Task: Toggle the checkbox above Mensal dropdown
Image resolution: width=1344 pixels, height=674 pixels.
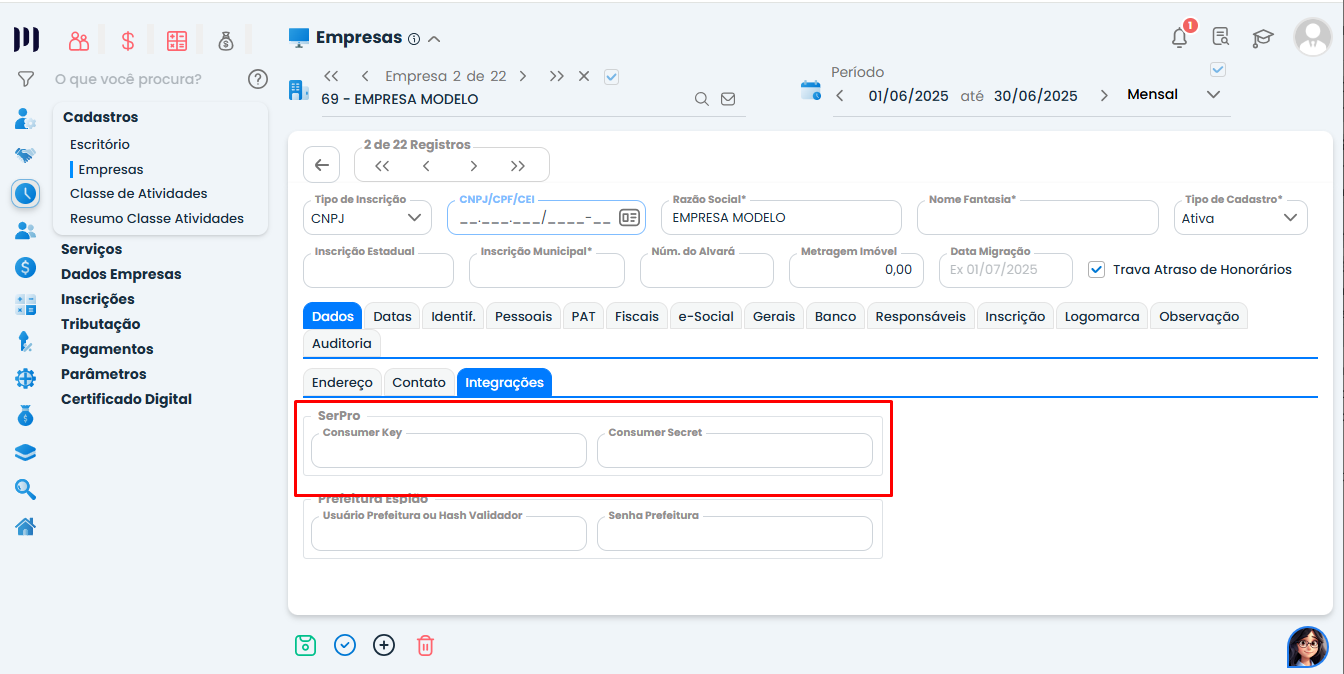Action: pyautogui.click(x=1218, y=69)
